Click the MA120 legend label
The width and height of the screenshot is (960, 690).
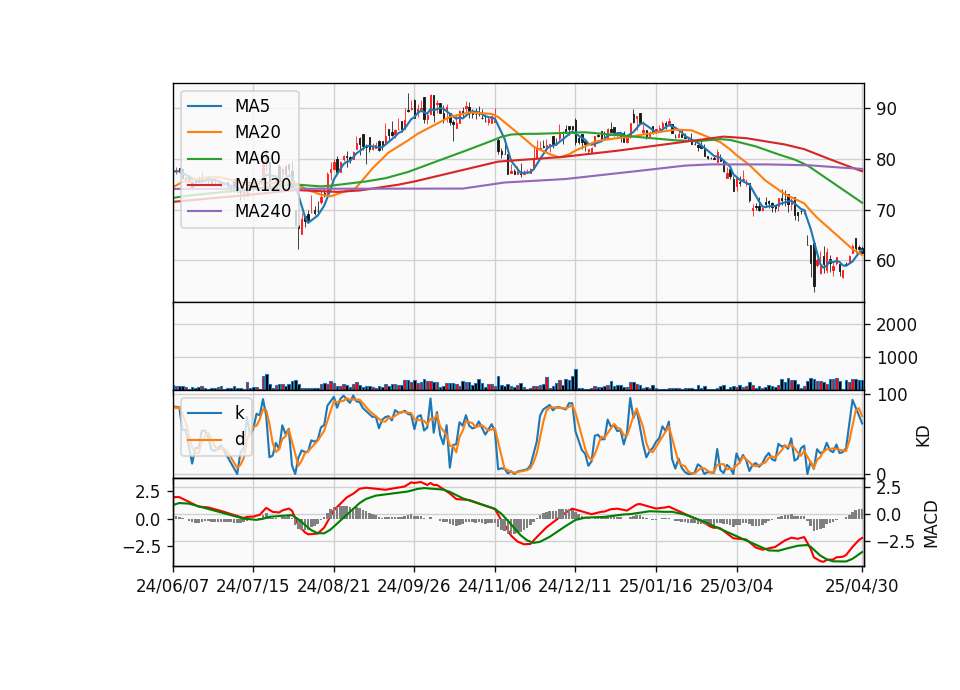(263, 184)
